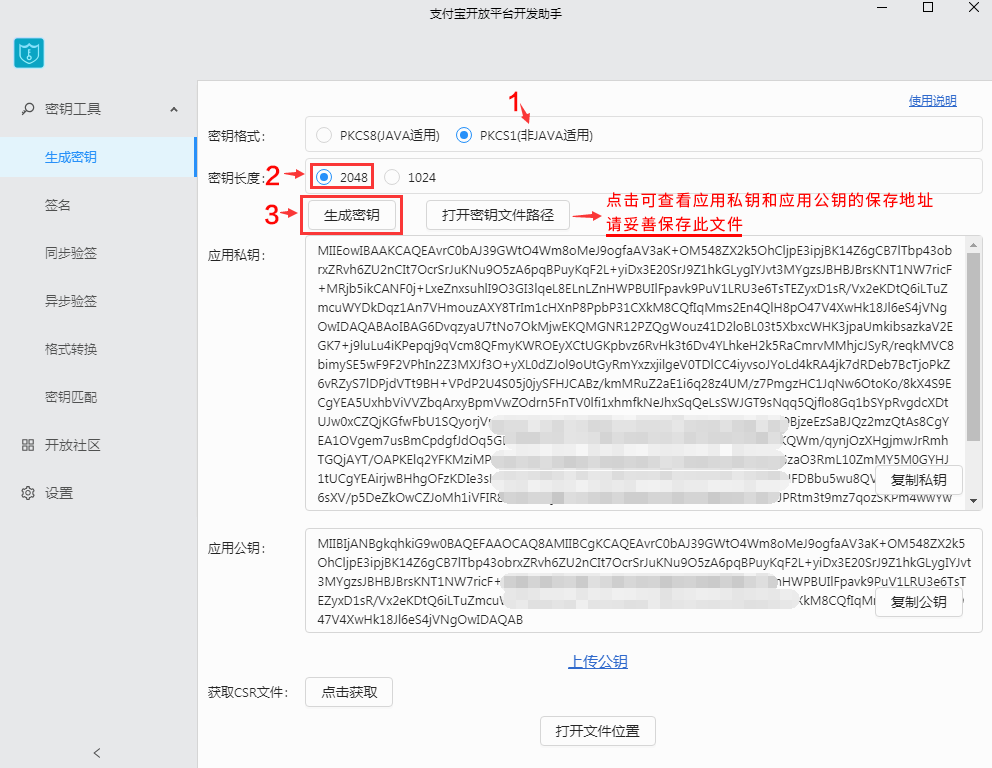992x768 pixels.
Task: Click the 打开密钥文件路径 button
Action: click(498, 215)
